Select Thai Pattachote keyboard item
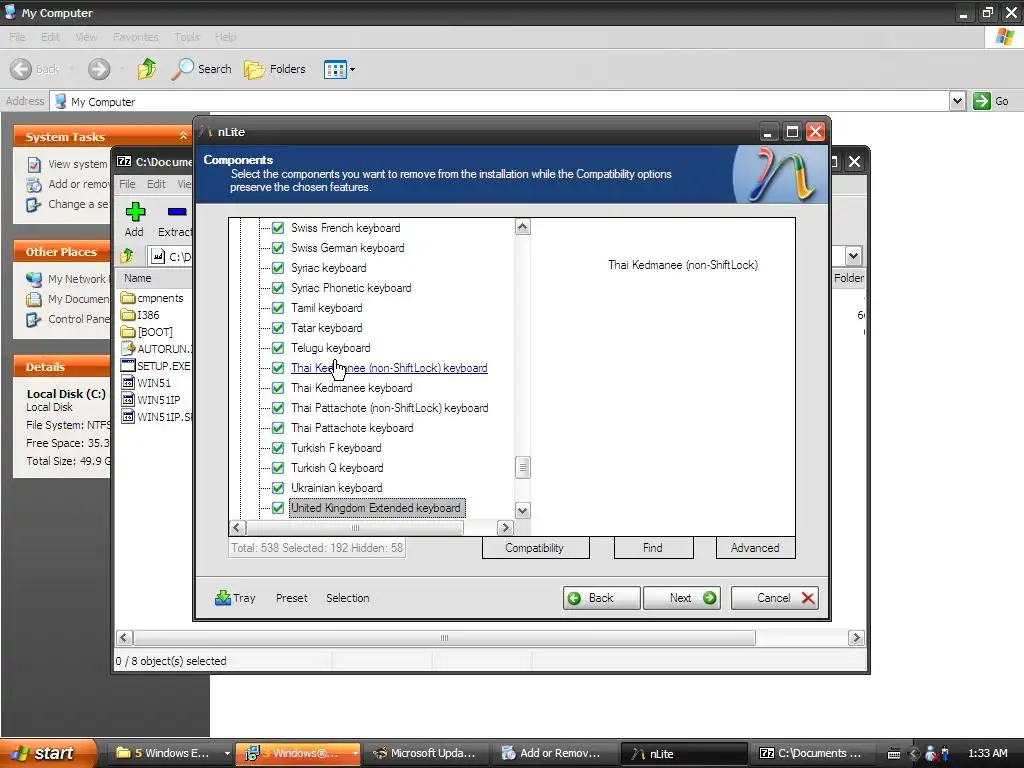This screenshot has height=768, width=1024. click(x=352, y=428)
